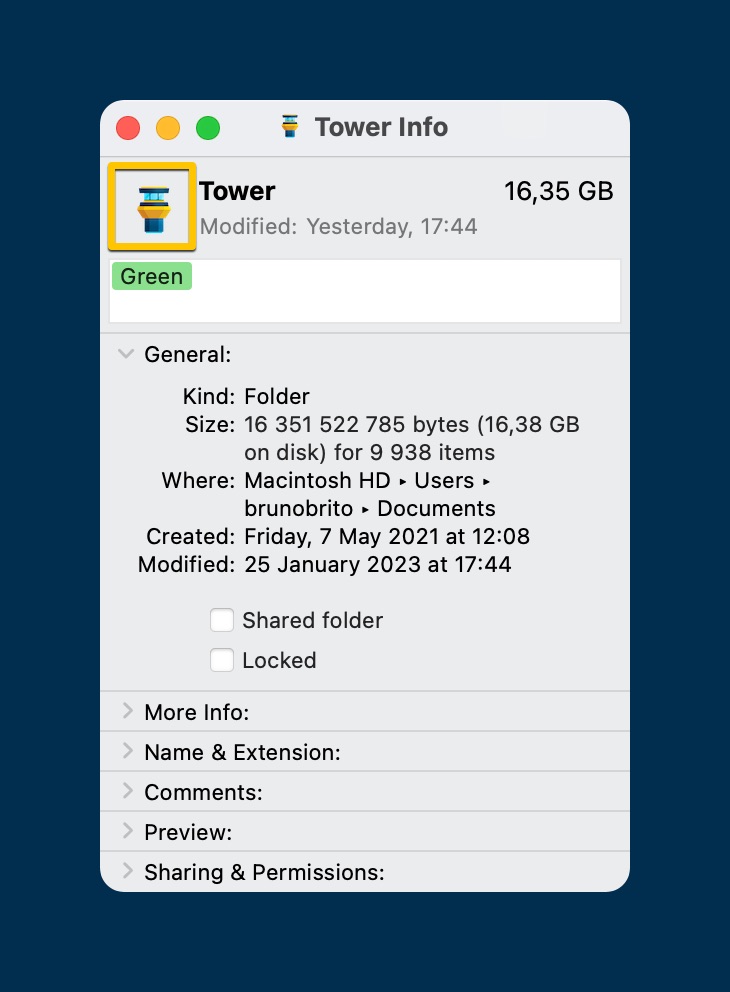Image resolution: width=730 pixels, height=992 pixels.
Task: Expand the Comments section
Action: 127,792
